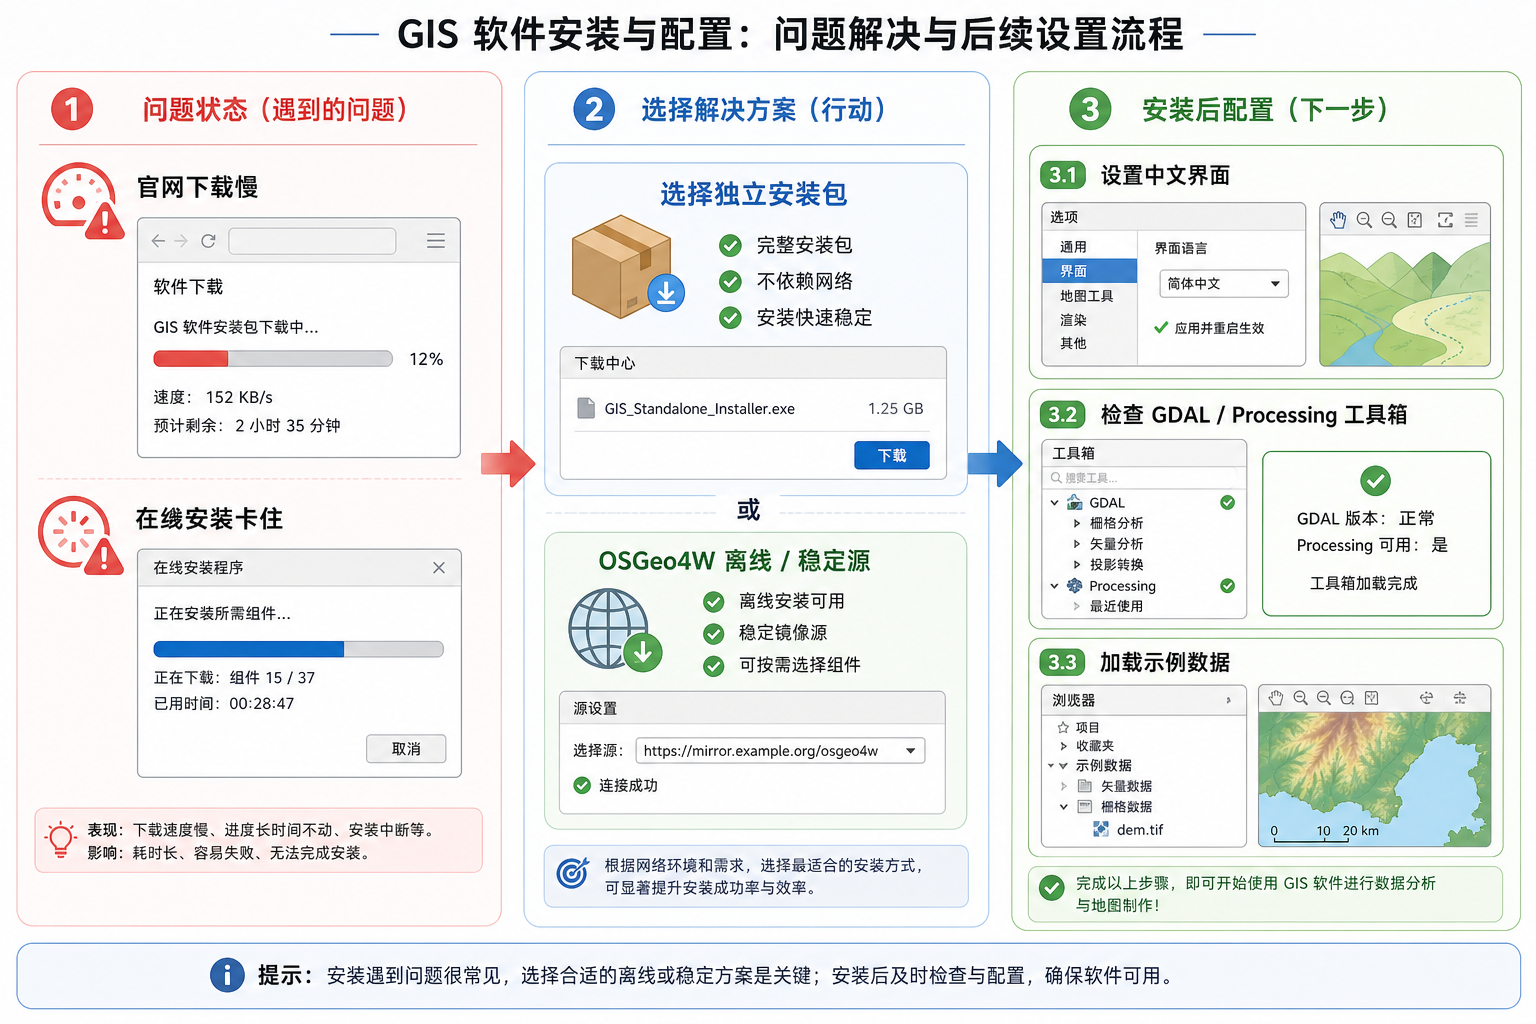Click the 取消 button in 在线安装程序
This screenshot has width=1536, height=1024.
406,749
